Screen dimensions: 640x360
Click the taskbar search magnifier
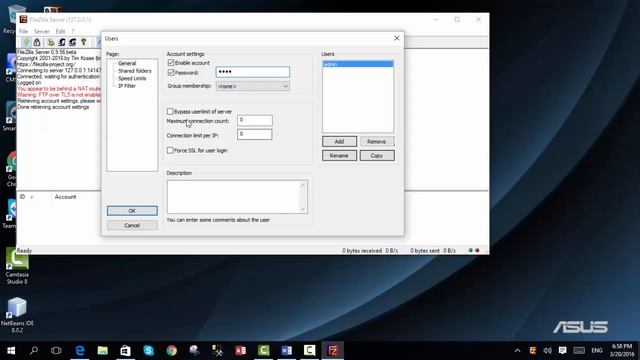tap(34, 351)
